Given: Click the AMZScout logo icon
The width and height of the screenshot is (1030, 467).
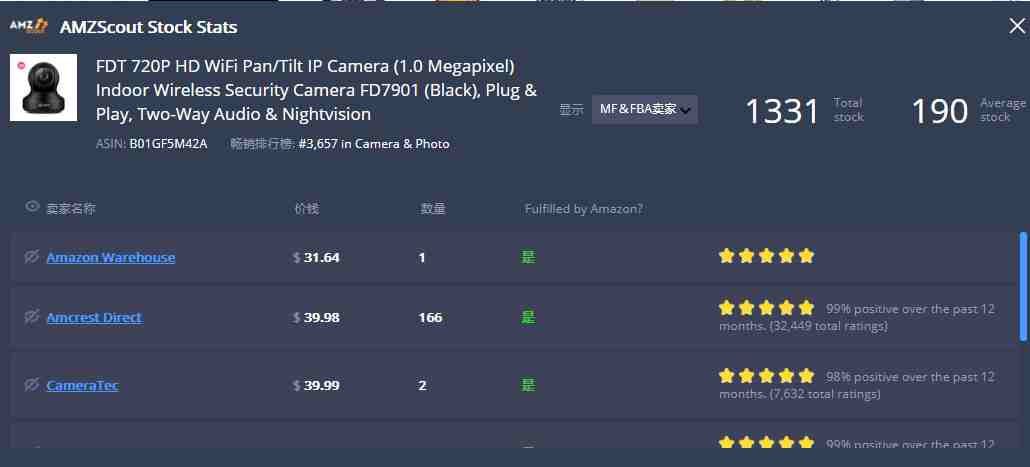Looking at the screenshot, I should [x=28, y=26].
